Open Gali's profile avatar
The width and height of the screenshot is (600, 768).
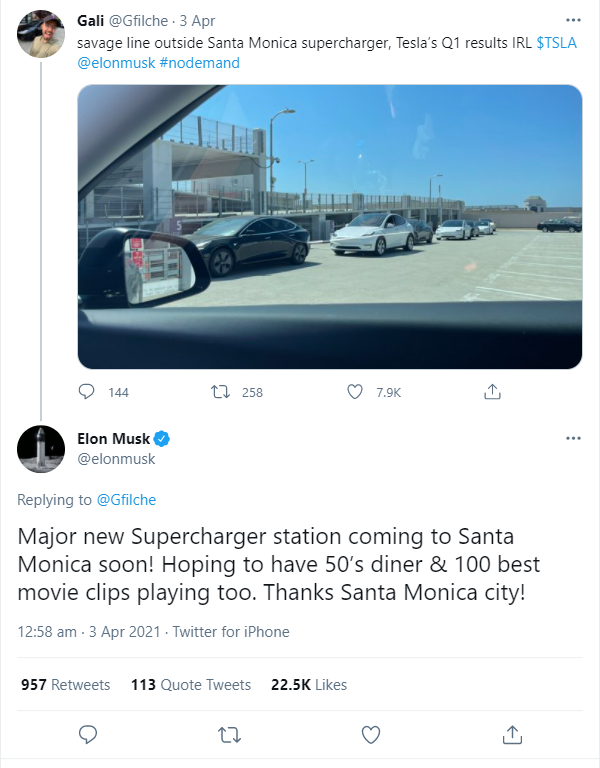click(x=41, y=34)
